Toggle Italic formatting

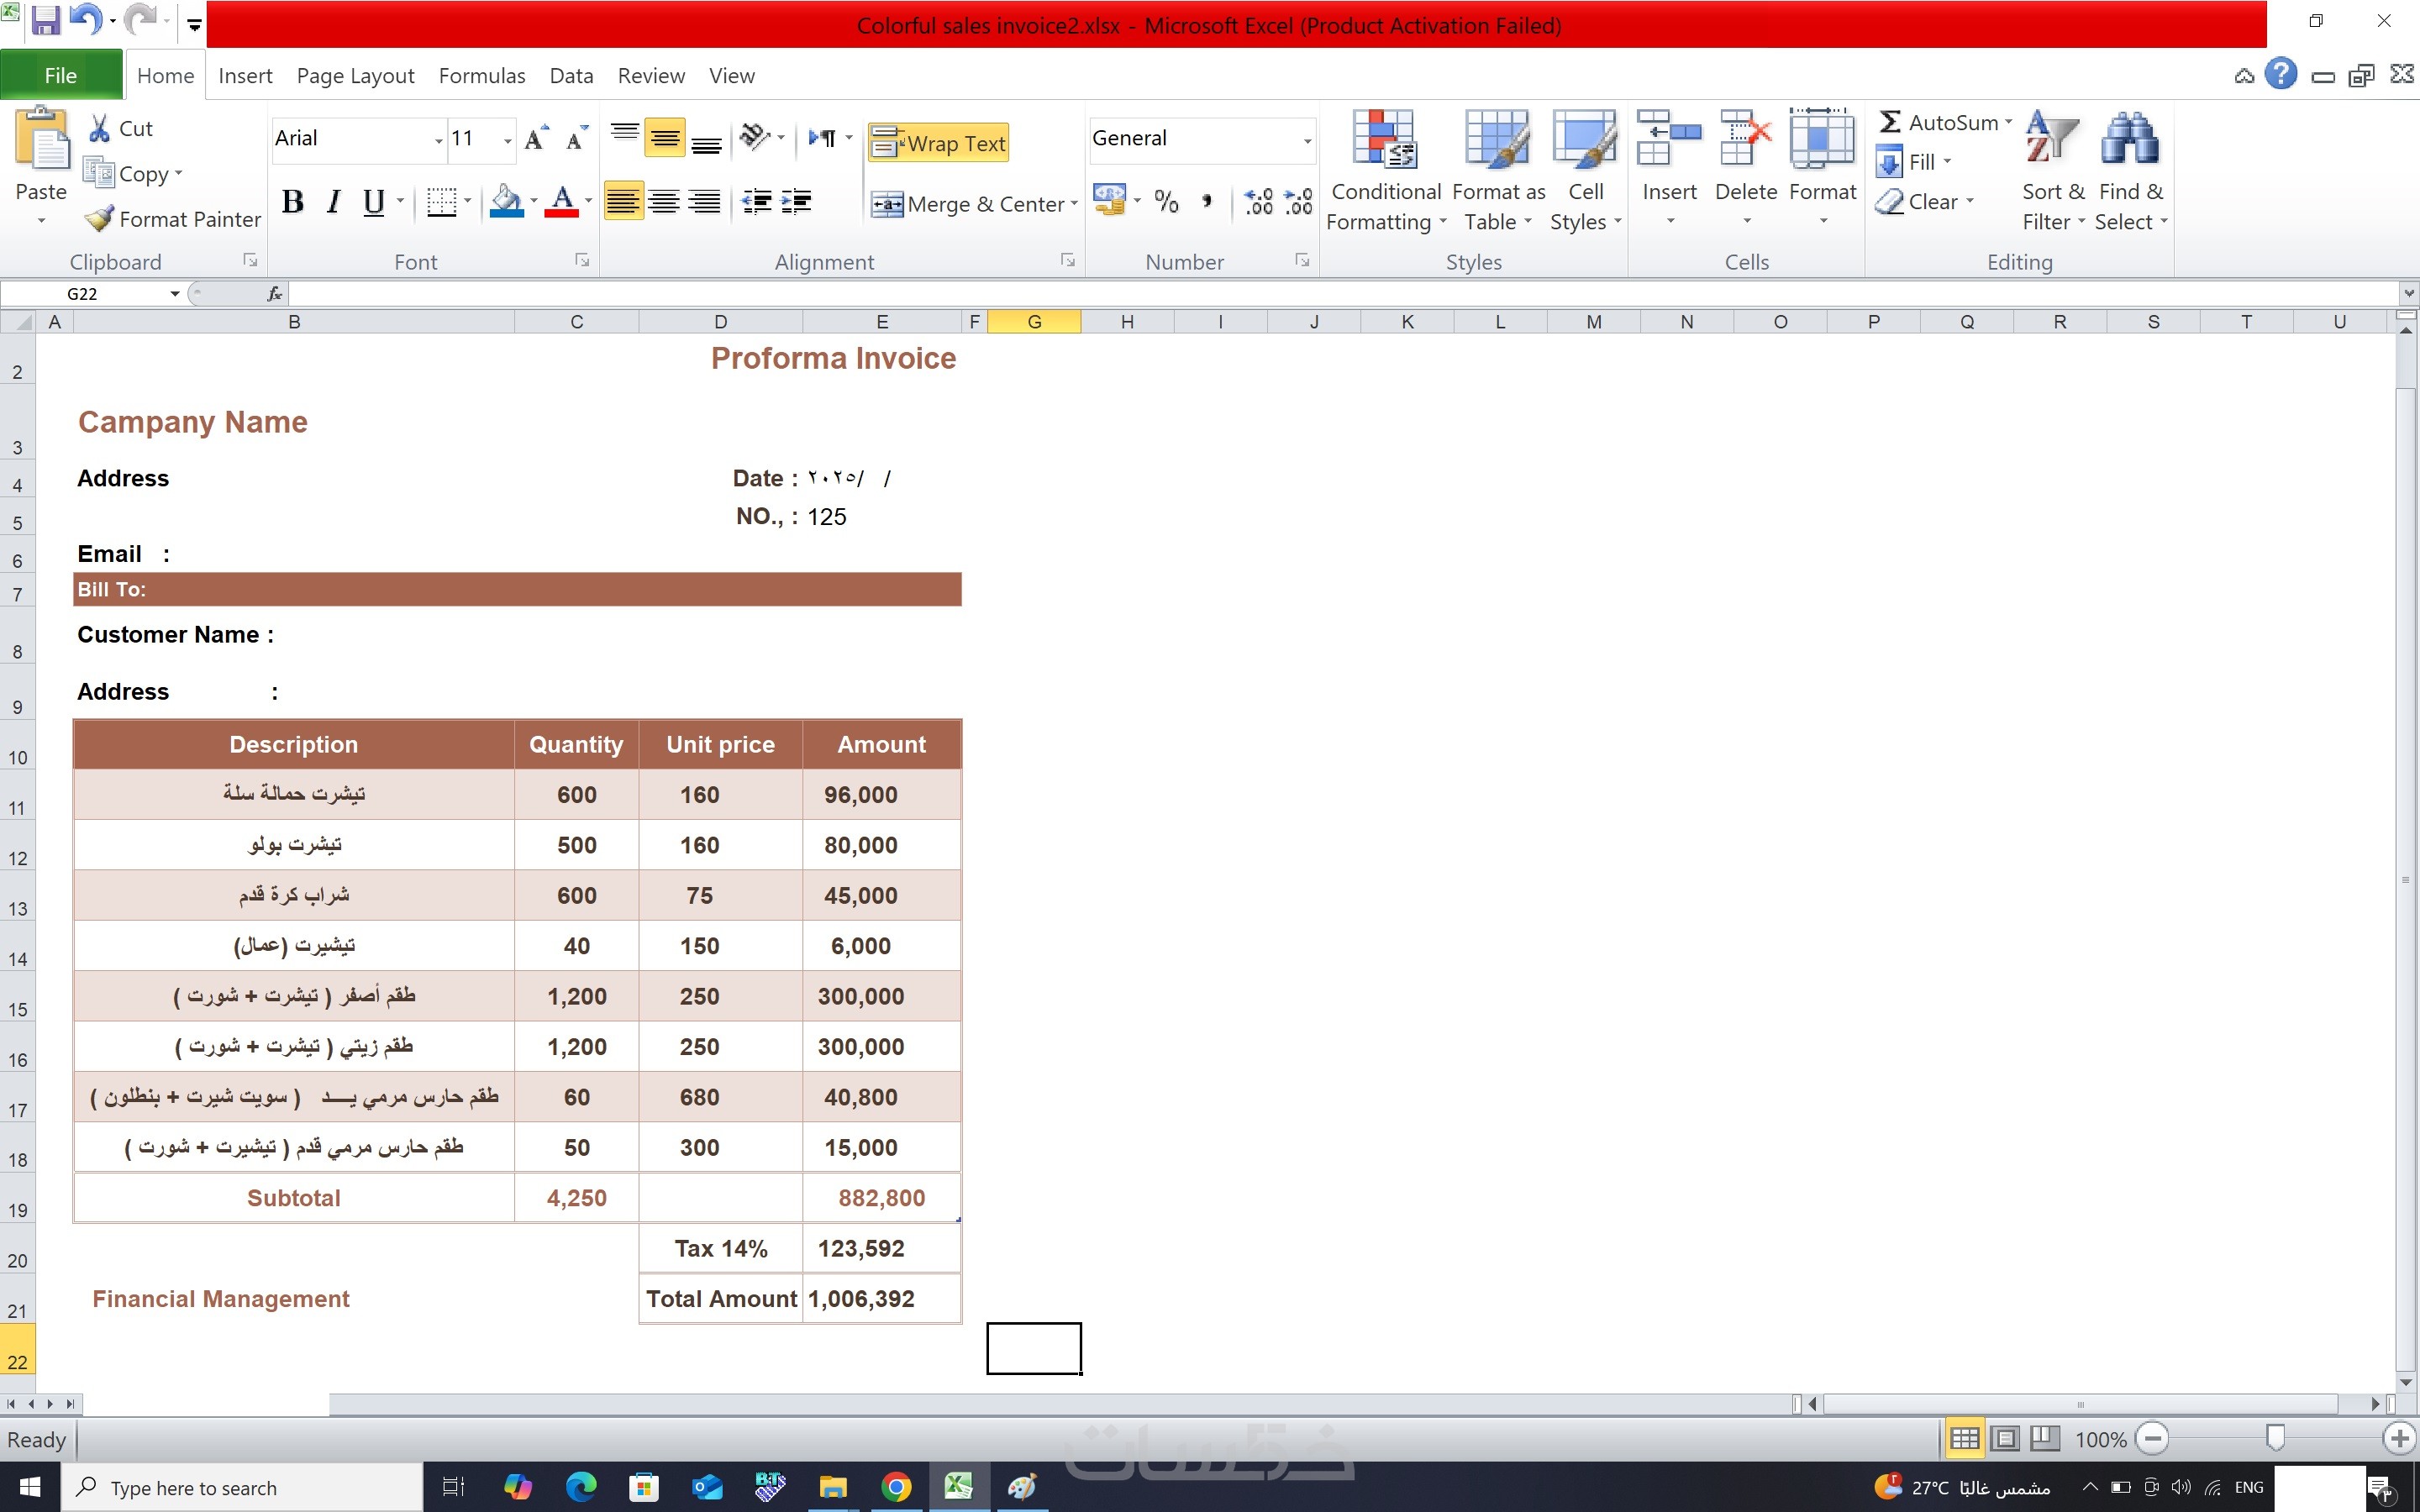(333, 202)
